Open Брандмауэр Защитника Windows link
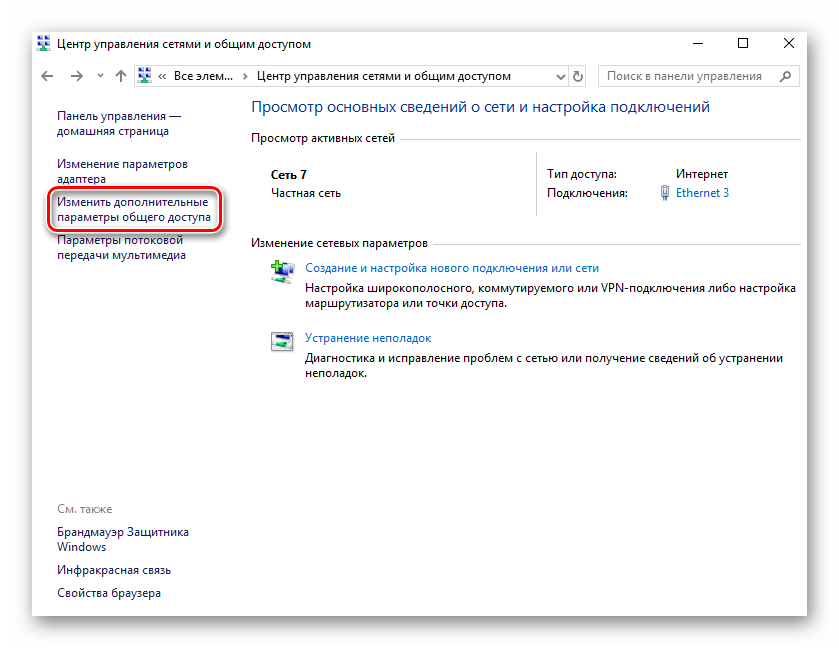The image size is (839, 648). [122, 539]
